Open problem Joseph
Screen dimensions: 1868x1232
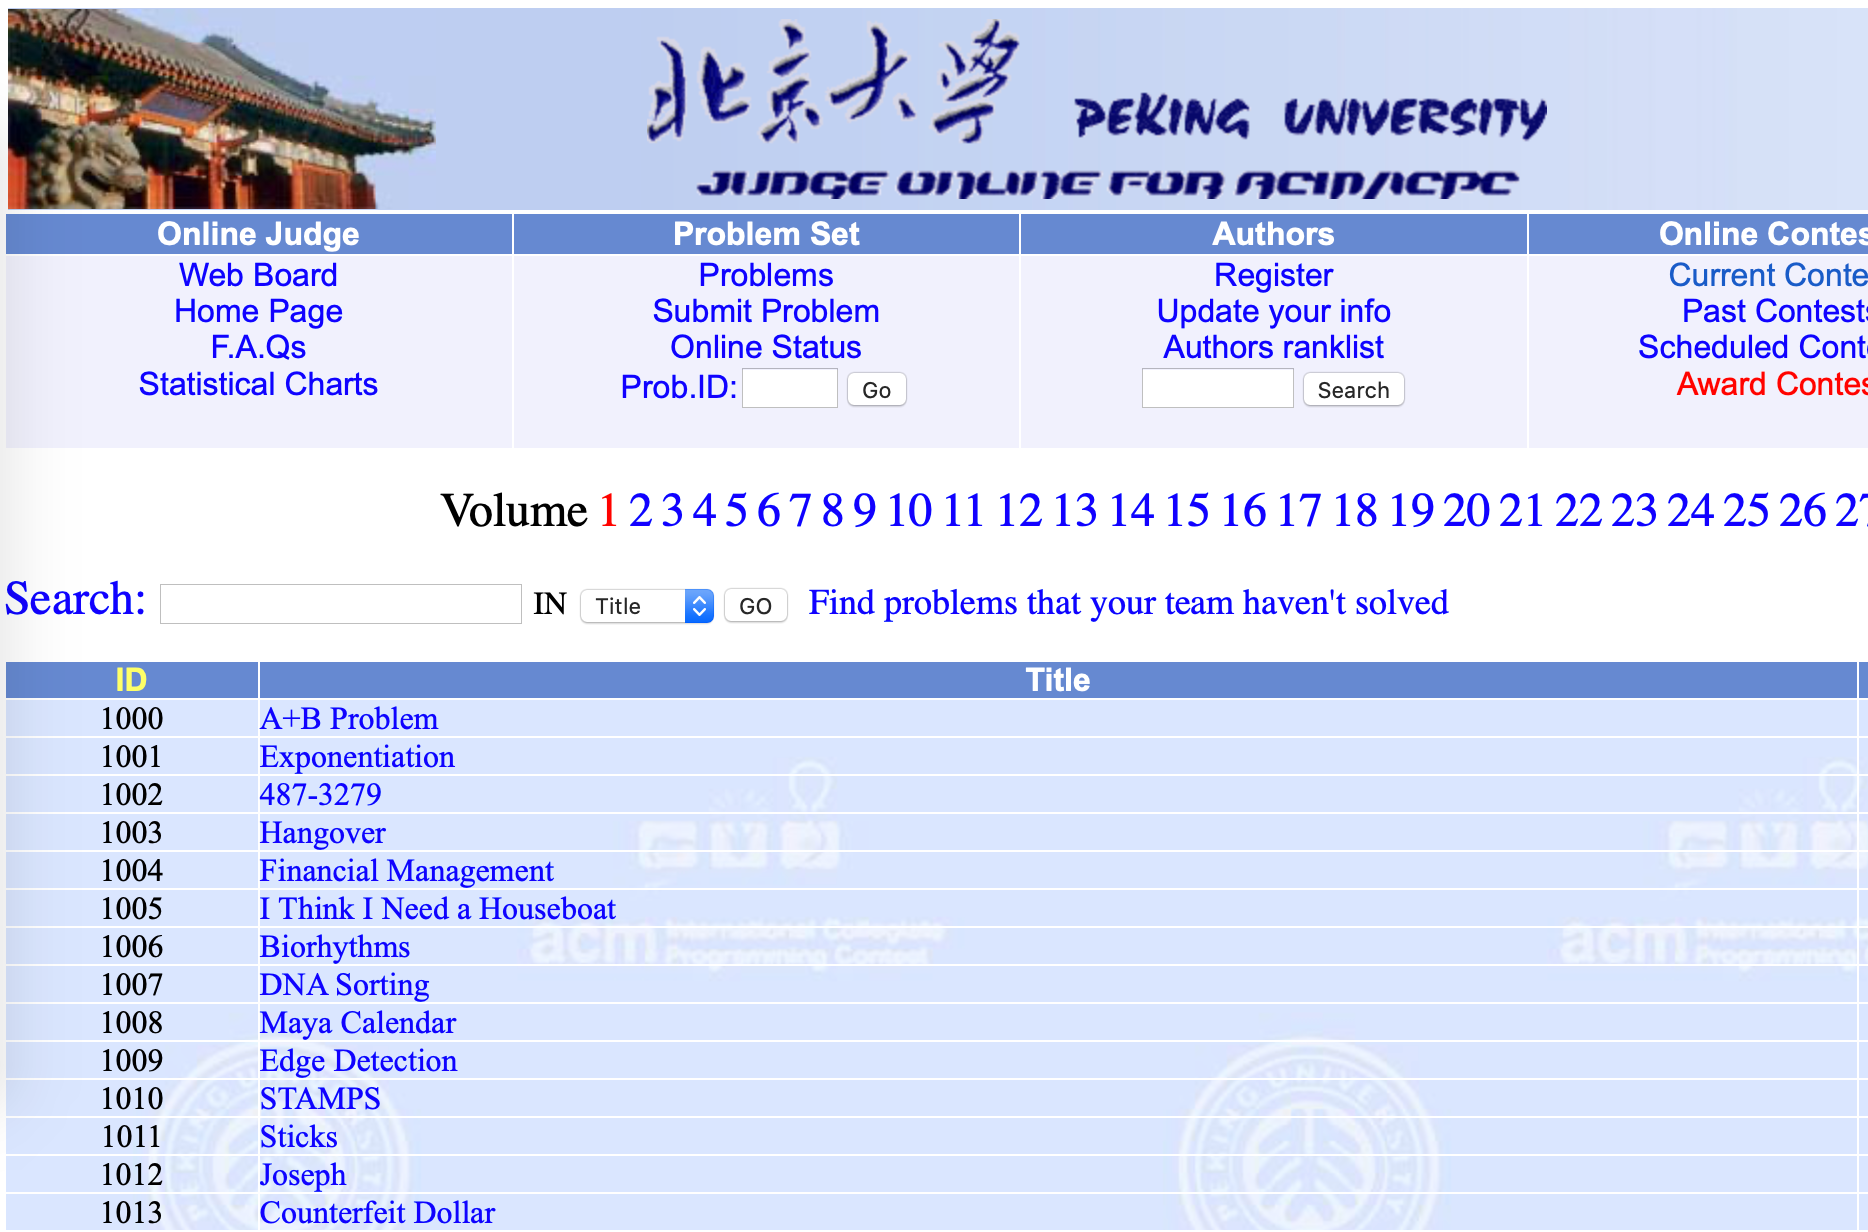[x=303, y=1175]
